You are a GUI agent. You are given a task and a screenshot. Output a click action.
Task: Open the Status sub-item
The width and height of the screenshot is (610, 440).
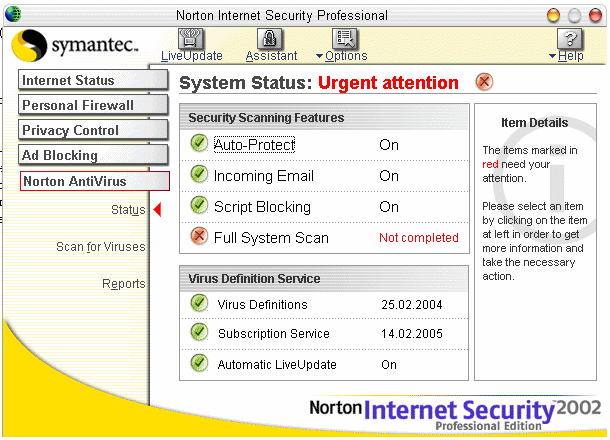[x=128, y=210]
